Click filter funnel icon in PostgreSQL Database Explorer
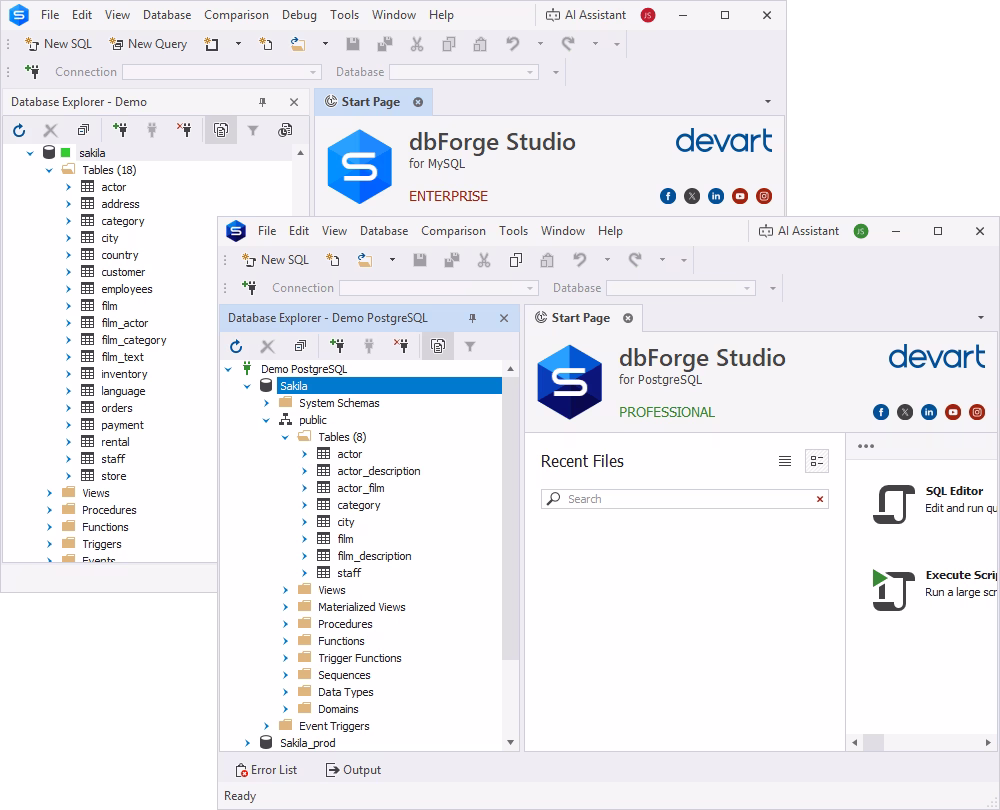 click(x=470, y=346)
